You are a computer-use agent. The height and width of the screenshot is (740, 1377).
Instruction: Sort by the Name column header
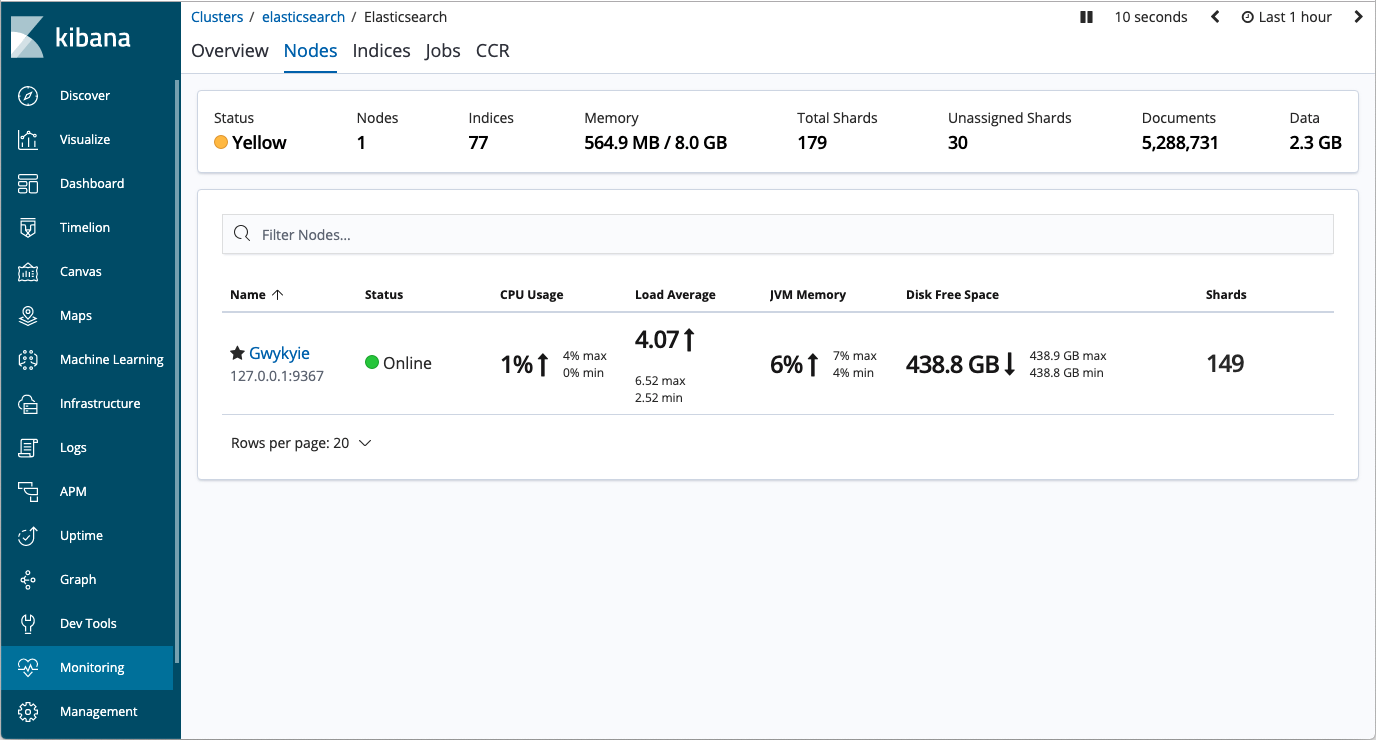point(257,295)
